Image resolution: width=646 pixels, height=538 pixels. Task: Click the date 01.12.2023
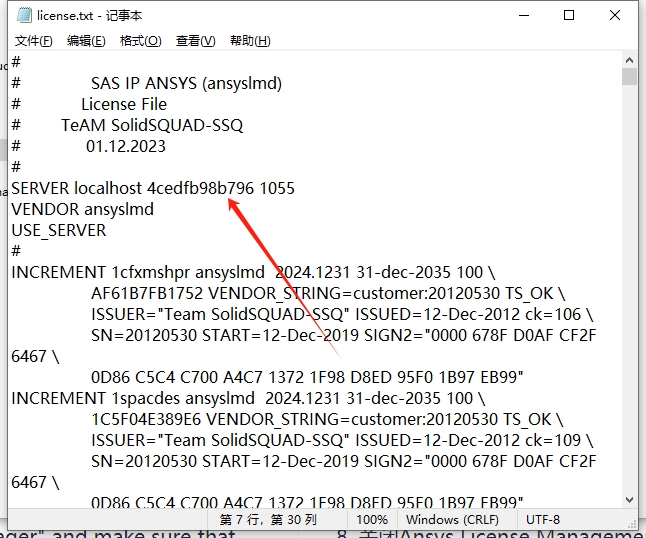tap(126, 146)
